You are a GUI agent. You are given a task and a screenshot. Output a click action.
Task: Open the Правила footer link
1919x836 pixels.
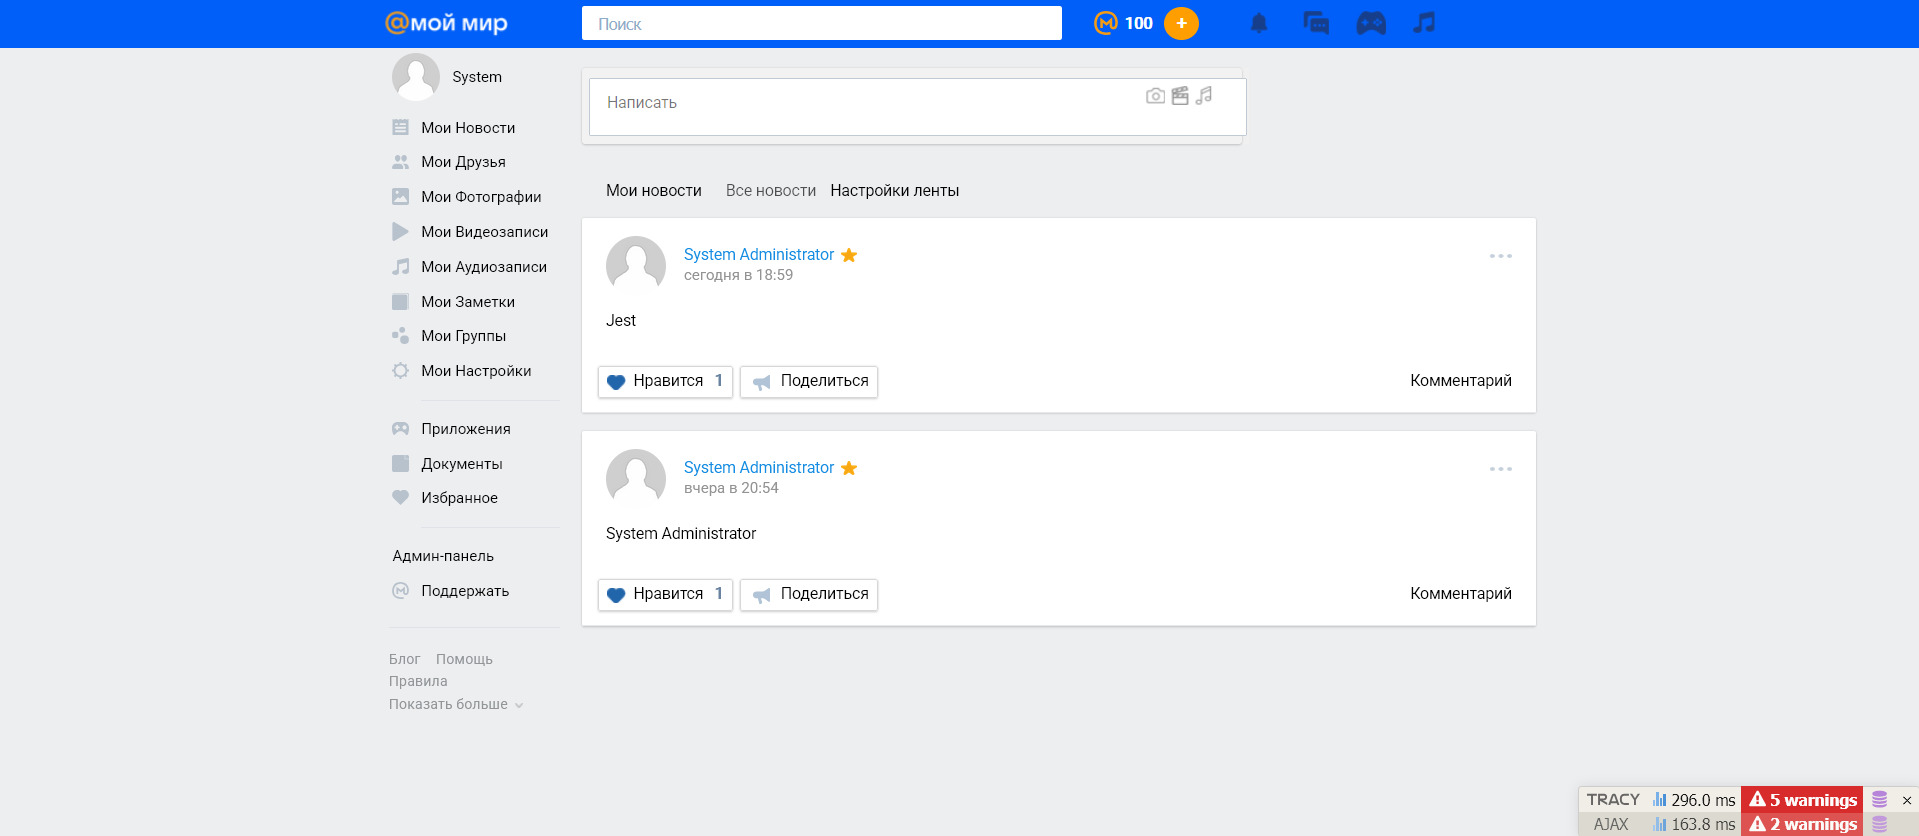coord(418,681)
